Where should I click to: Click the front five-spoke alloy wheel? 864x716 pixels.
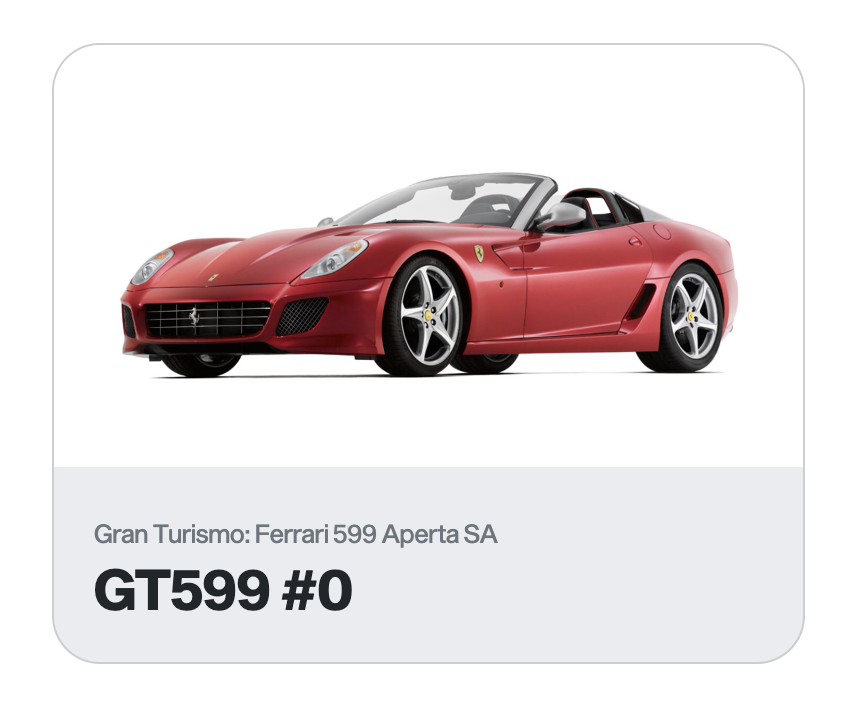[428, 316]
